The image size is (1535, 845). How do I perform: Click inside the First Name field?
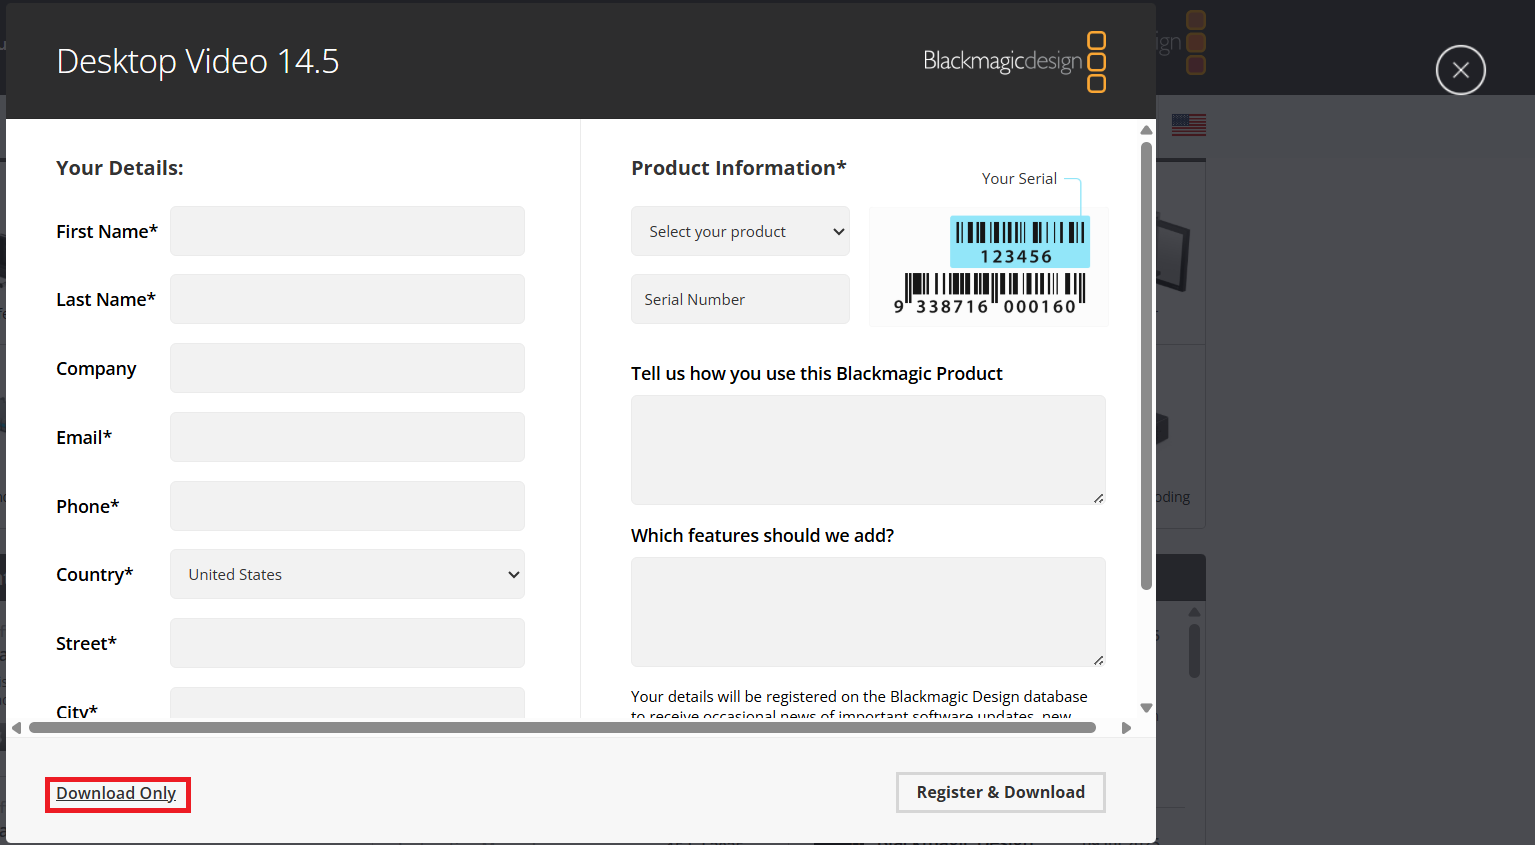(x=347, y=231)
